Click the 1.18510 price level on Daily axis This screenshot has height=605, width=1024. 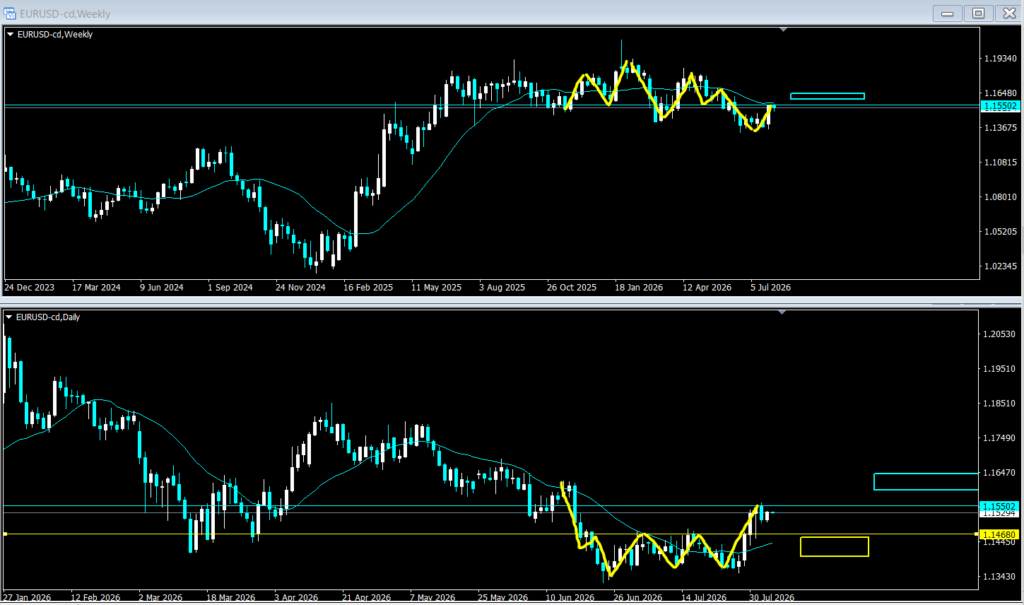pos(999,403)
